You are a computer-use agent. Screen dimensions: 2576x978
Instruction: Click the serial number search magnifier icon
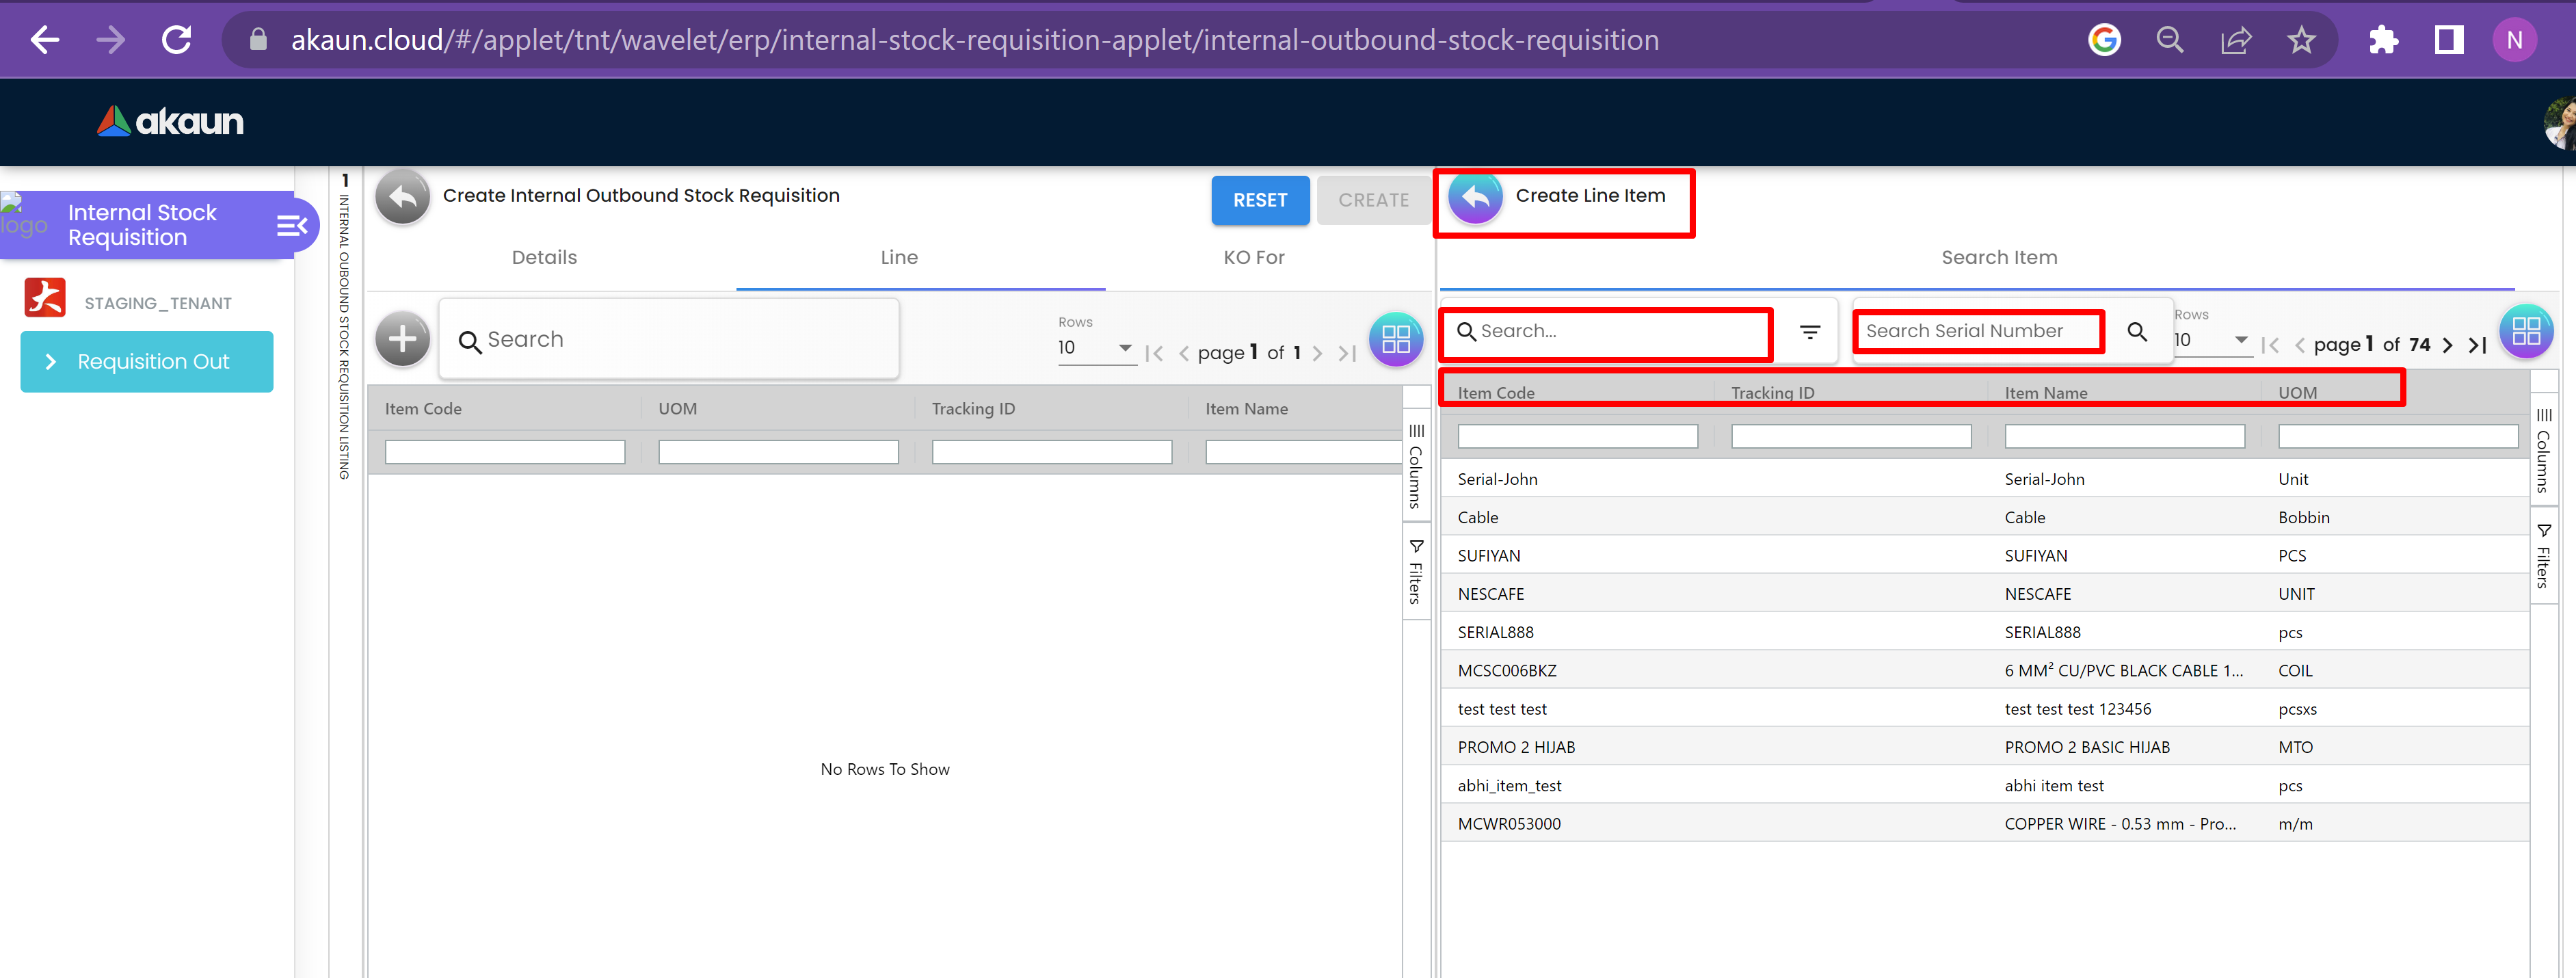tap(2136, 332)
